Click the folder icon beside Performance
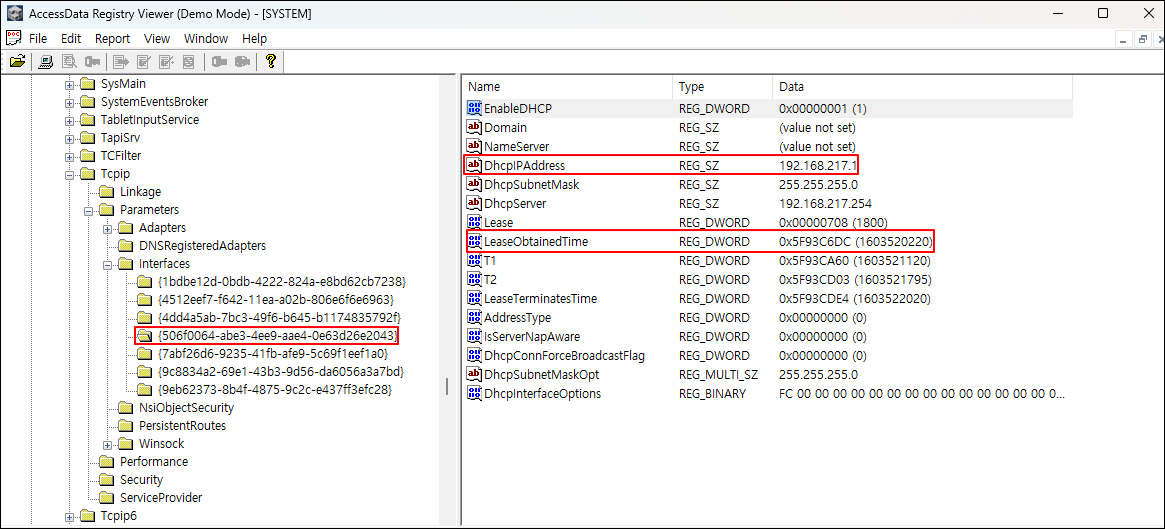 click(x=107, y=461)
